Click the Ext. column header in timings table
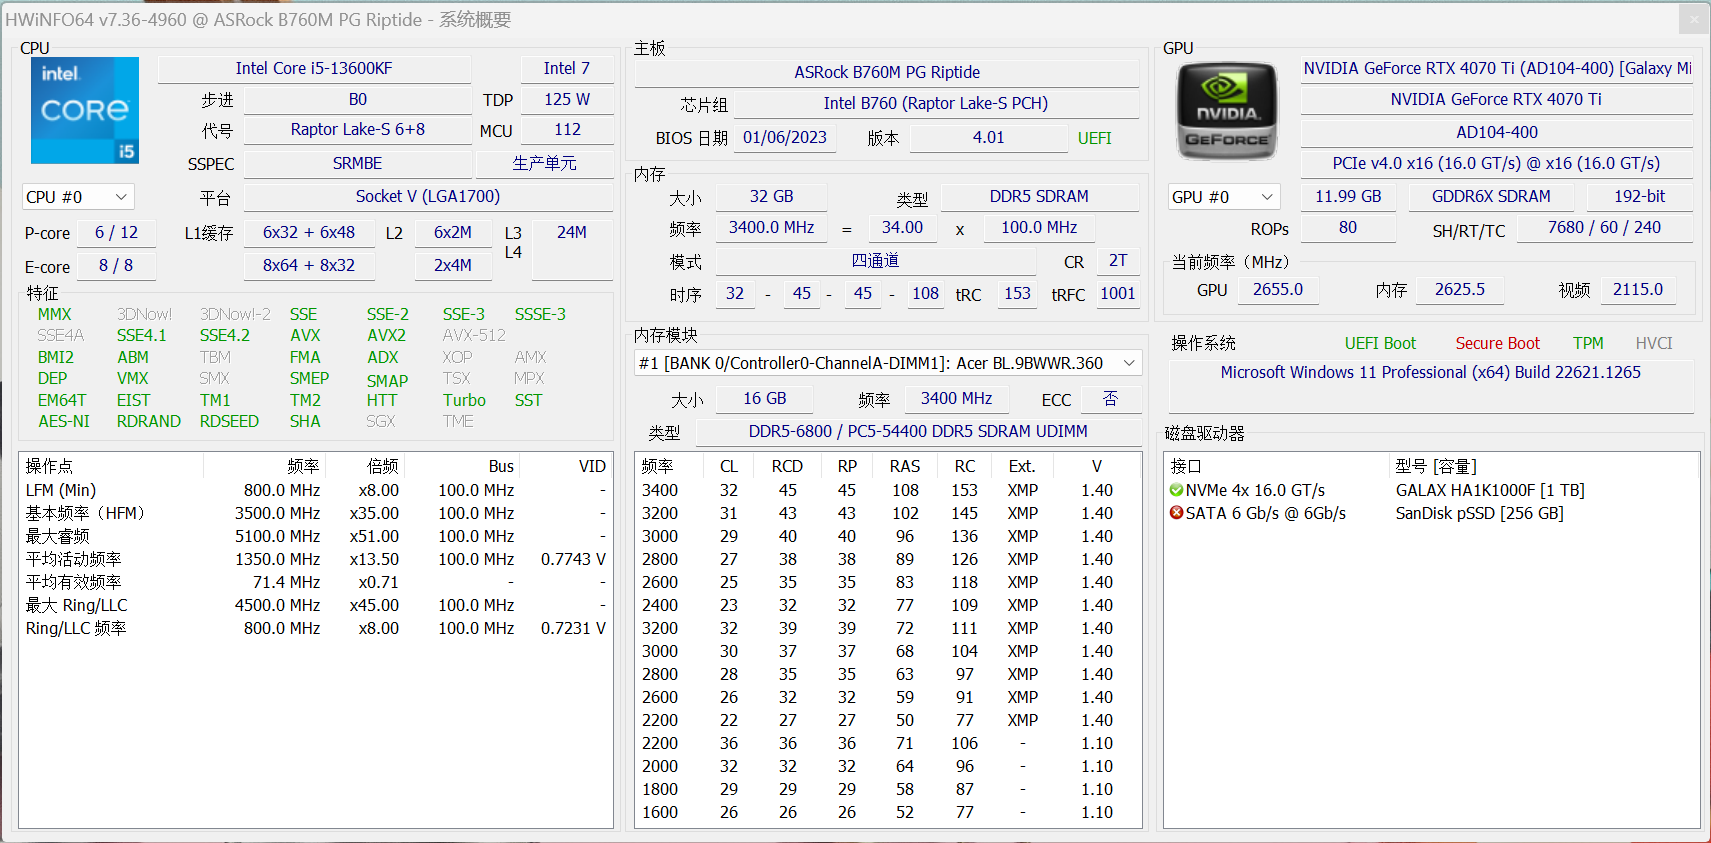Screen dimensions: 1711x843 click(1022, 466)
